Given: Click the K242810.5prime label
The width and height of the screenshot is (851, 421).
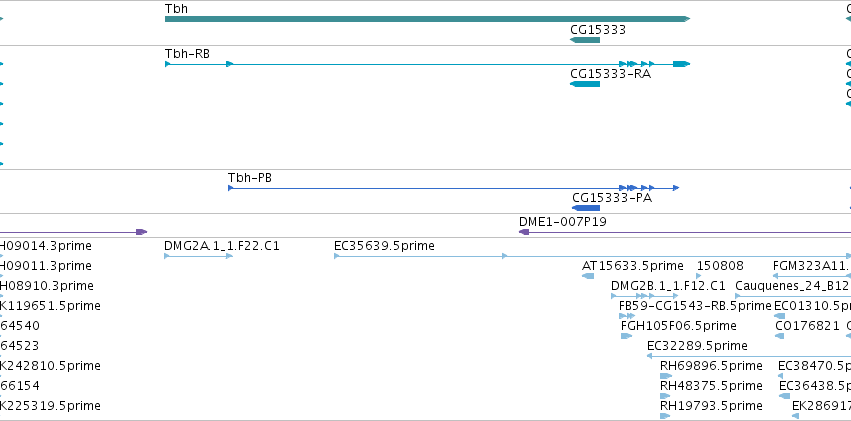Looking at the screenshot, I should pos(50,366).
